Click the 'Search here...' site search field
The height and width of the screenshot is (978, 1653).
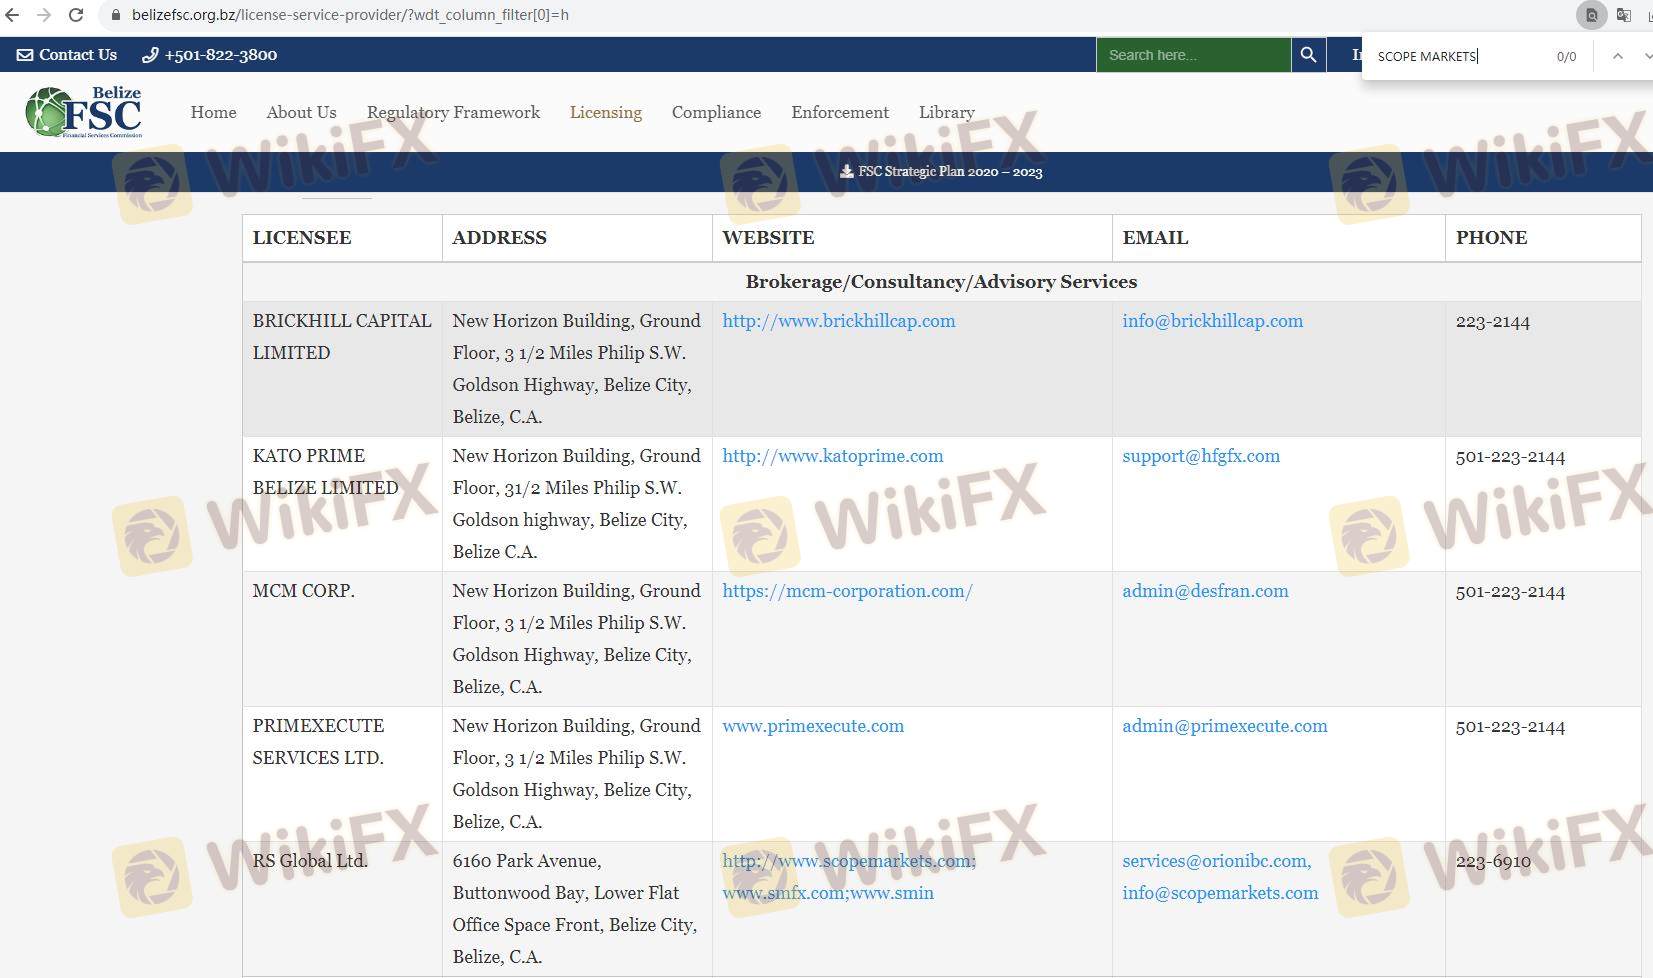click(x=1192, y=55)
